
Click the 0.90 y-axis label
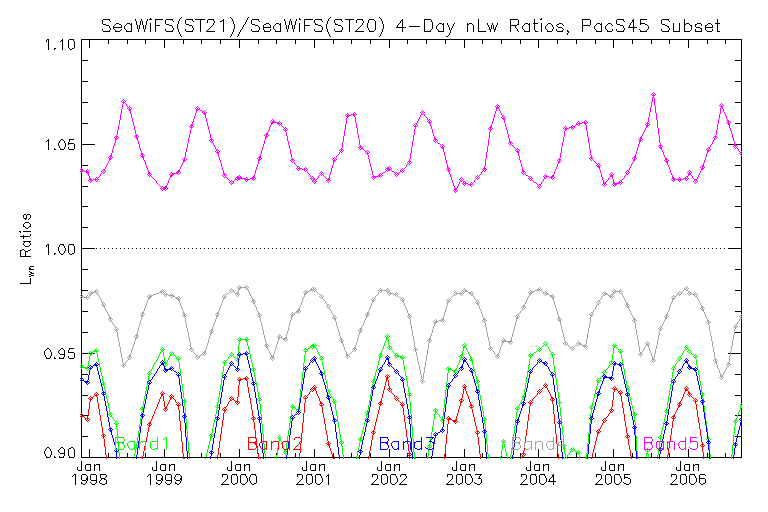[60, 452]
